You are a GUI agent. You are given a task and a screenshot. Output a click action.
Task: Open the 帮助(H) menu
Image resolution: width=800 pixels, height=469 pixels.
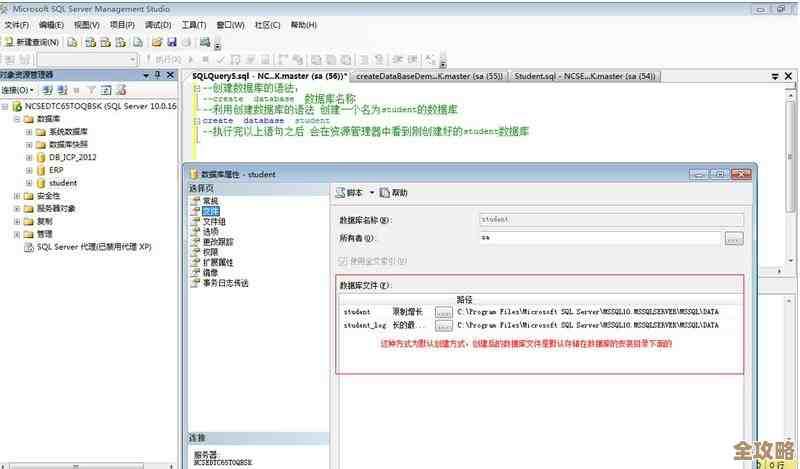(x=304, y=24)
